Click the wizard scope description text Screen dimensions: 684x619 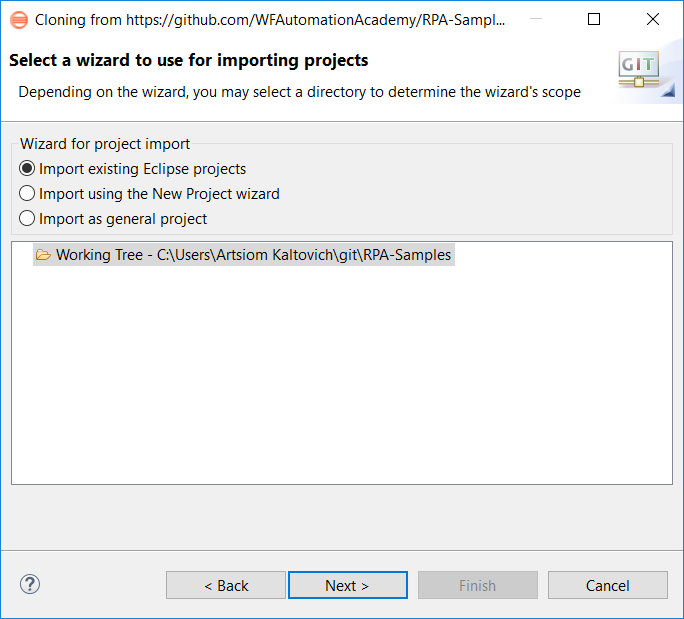coord(300,92)
